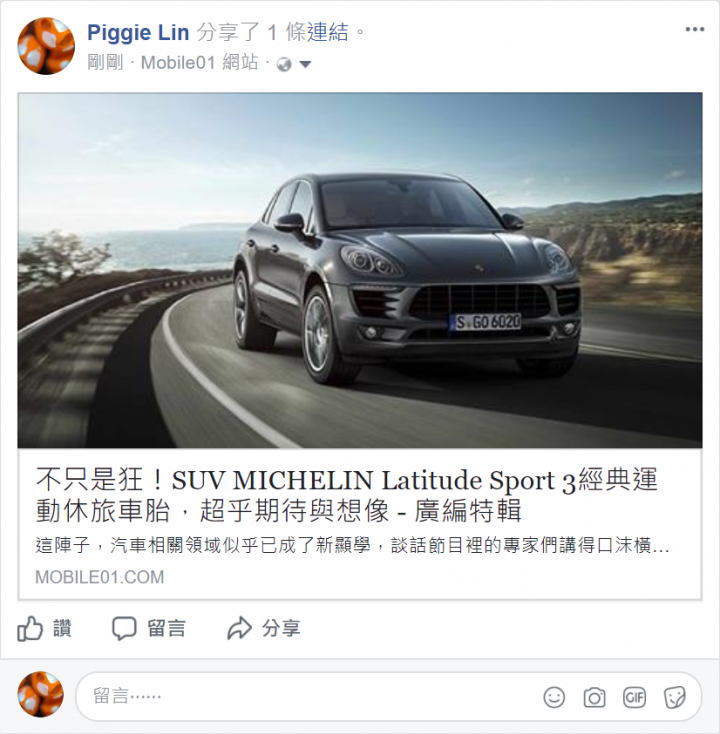Insert an emoji with the smiley icon

pos(554,697)
